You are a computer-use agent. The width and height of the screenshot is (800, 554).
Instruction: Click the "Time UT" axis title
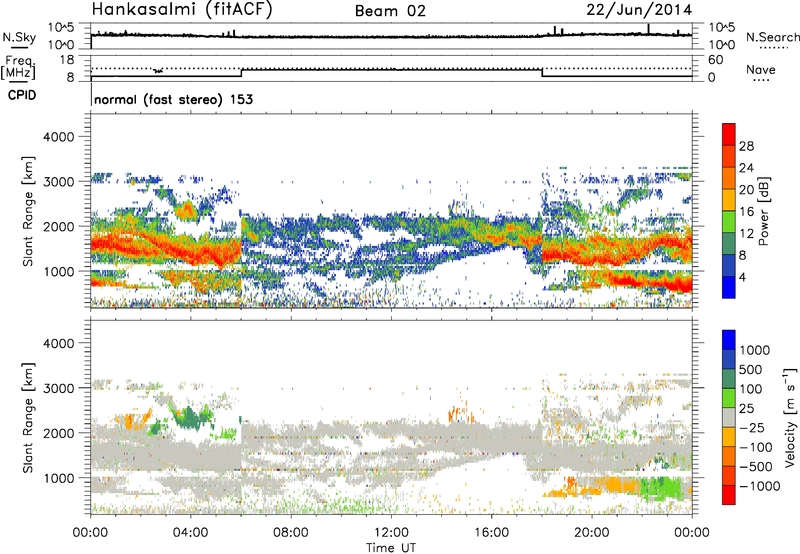click(x=391, y=548)
